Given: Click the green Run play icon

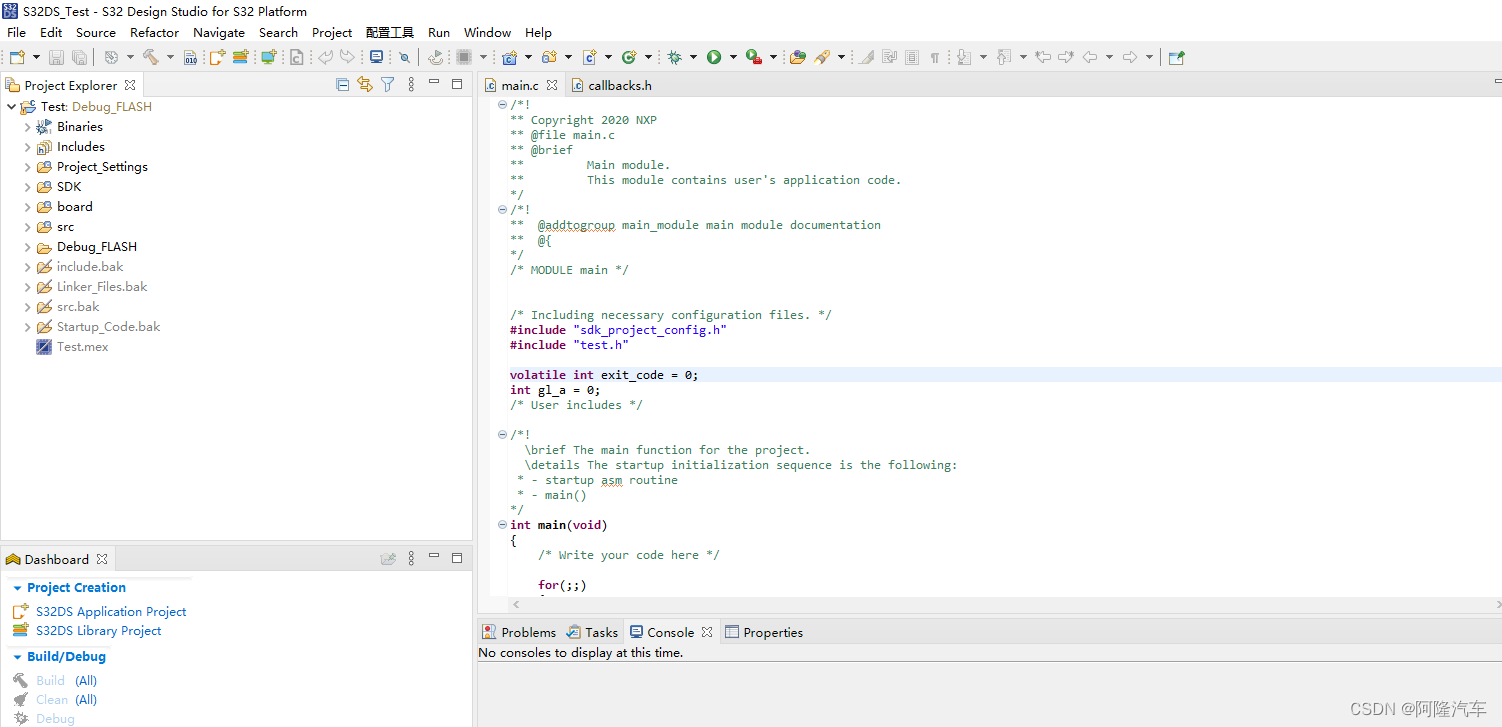Looking at the screenshot, I should [x=714, y=57].
